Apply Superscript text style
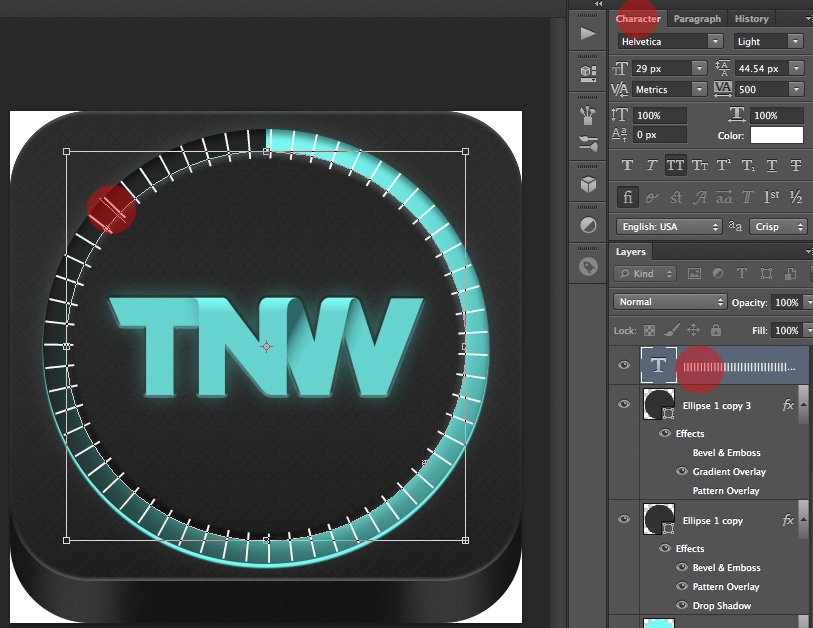The image size is (813, 628). click(723, 165)
